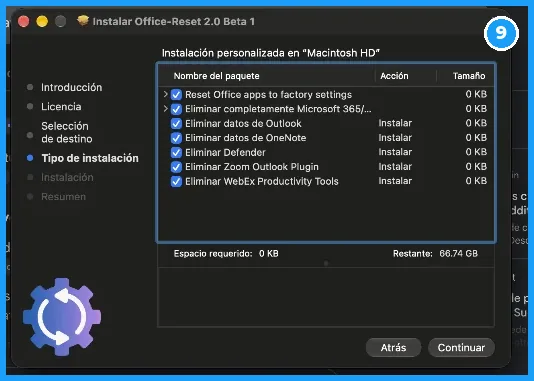Uncheck Eliminar datos de Outlook
534x381 pixels.
coord(176,123)
